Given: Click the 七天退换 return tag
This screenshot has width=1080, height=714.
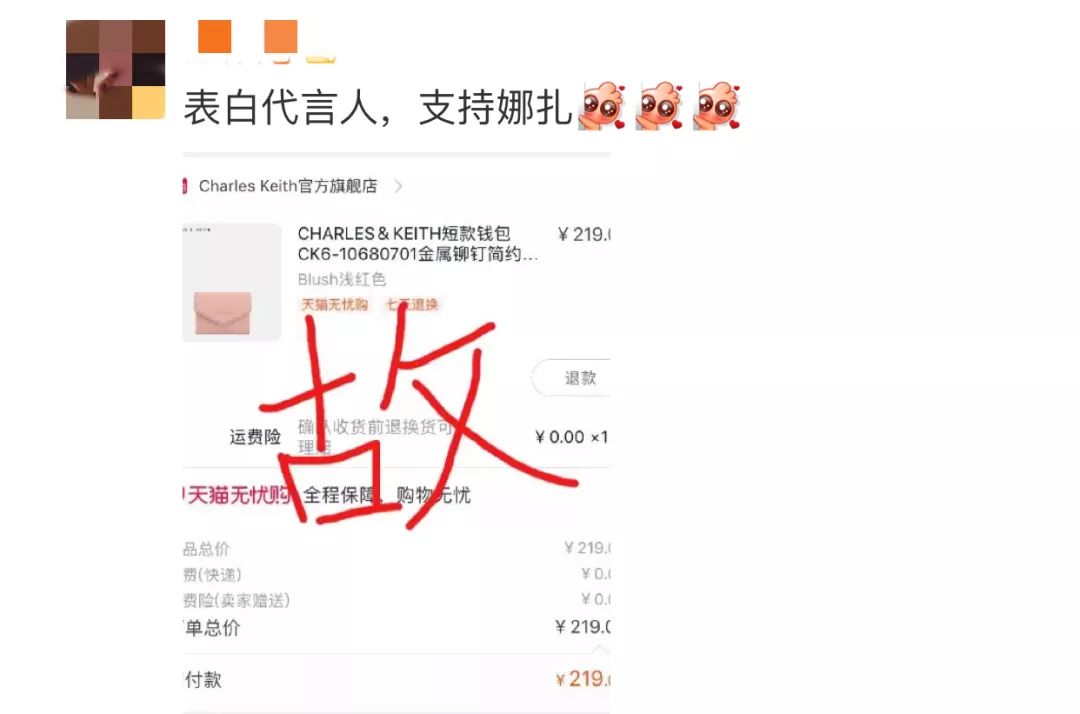Looking at the screenshot, I should pos(411,304).
